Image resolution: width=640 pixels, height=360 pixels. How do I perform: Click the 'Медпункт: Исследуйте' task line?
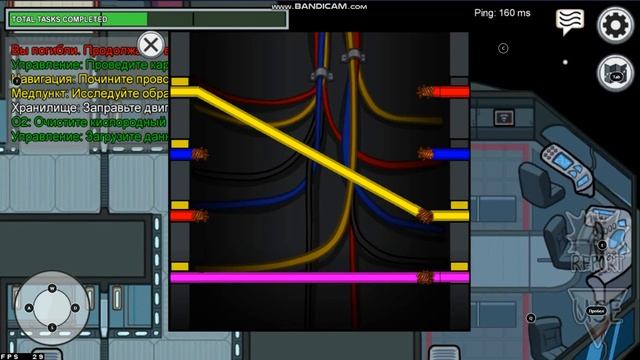click(89, 93)
